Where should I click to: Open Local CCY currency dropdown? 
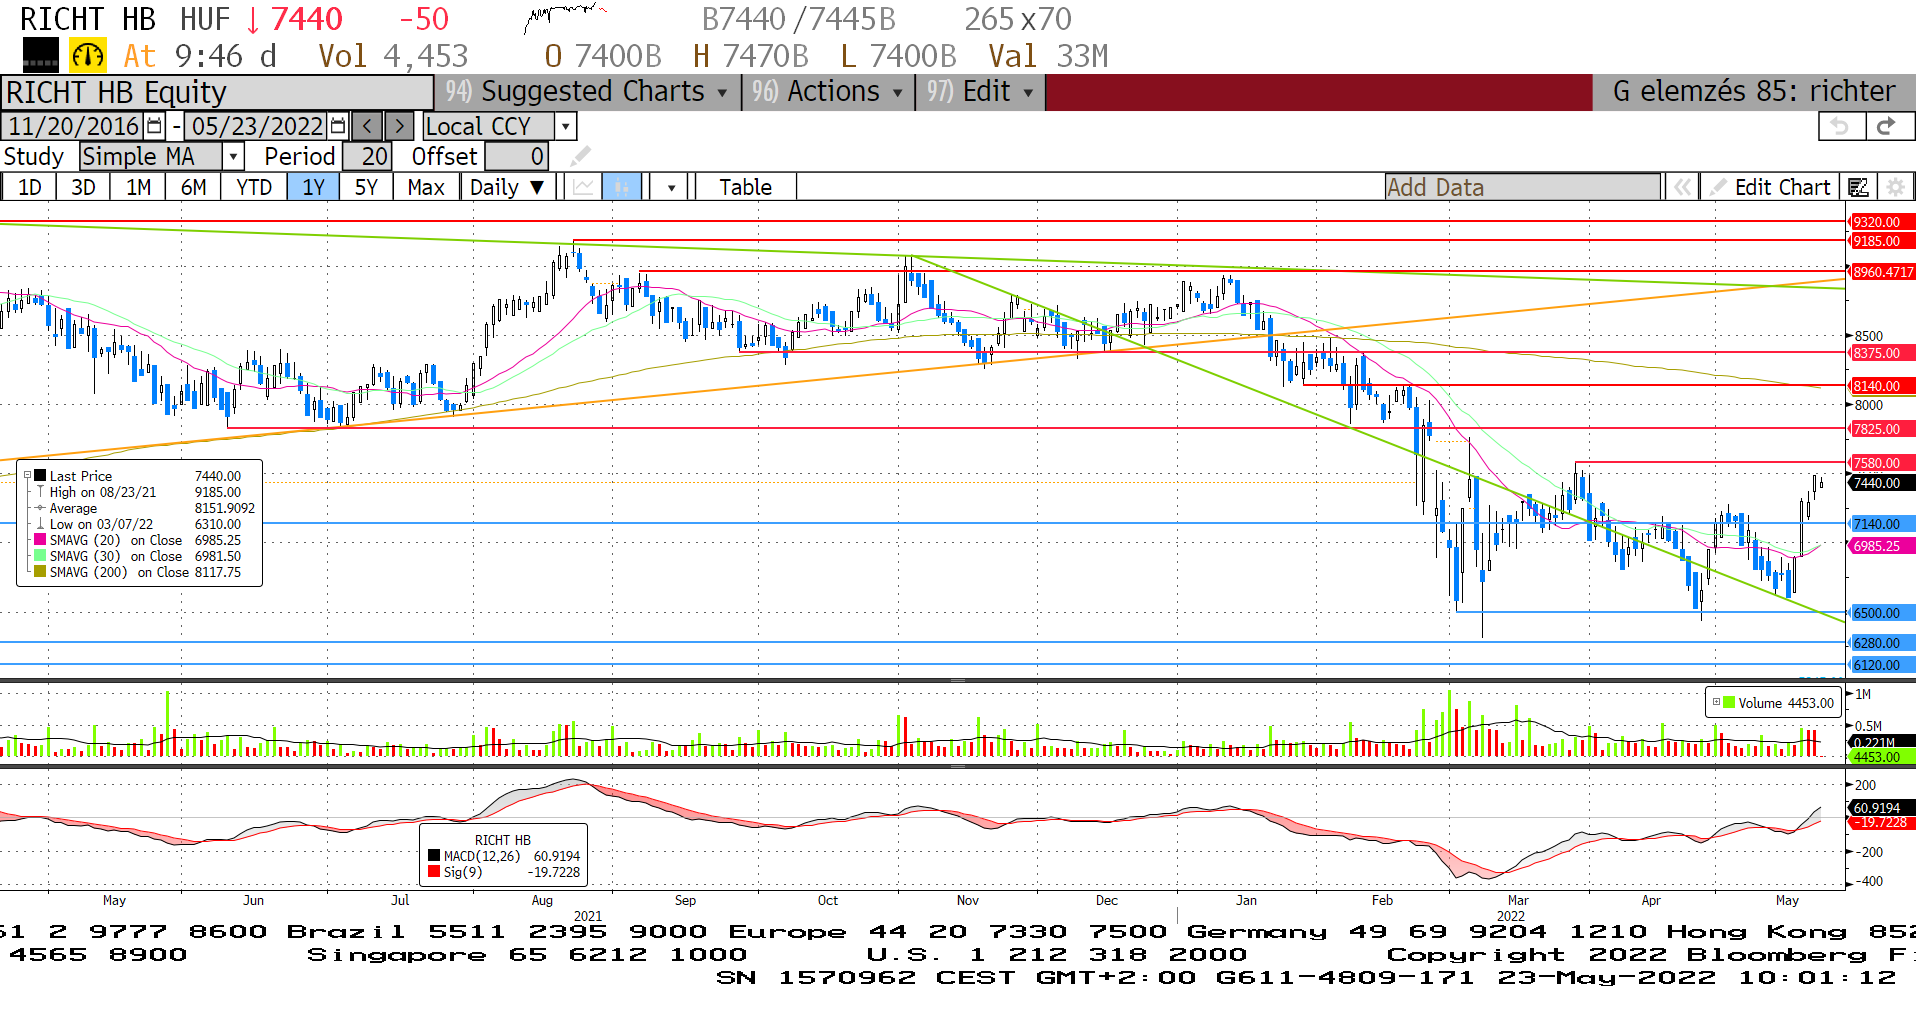pyautogui.click(x=565, y=126)
